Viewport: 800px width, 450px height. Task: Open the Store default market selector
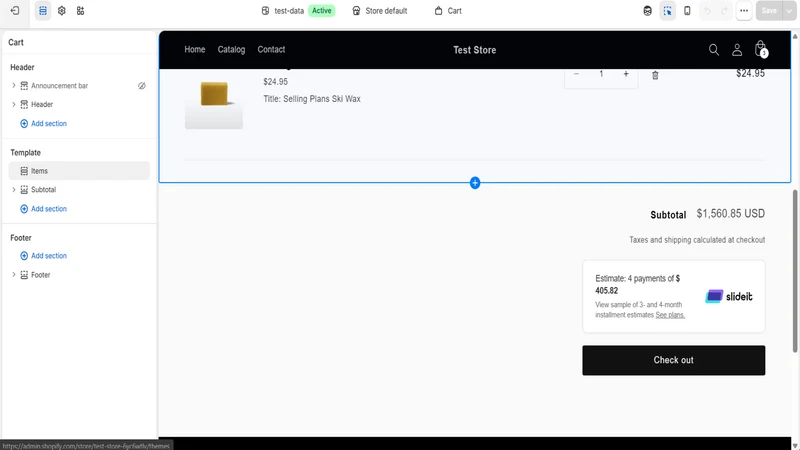click(380, 11)
